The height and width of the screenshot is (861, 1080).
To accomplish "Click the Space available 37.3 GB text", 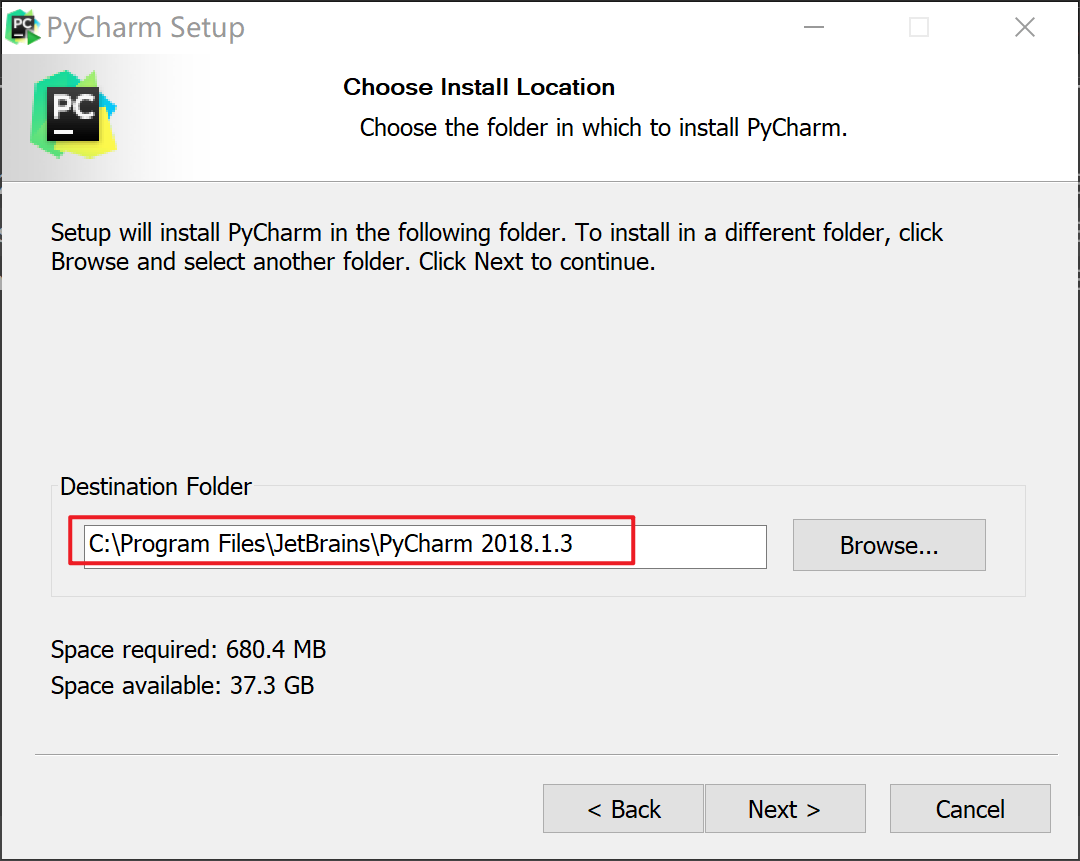I will 182,685.
